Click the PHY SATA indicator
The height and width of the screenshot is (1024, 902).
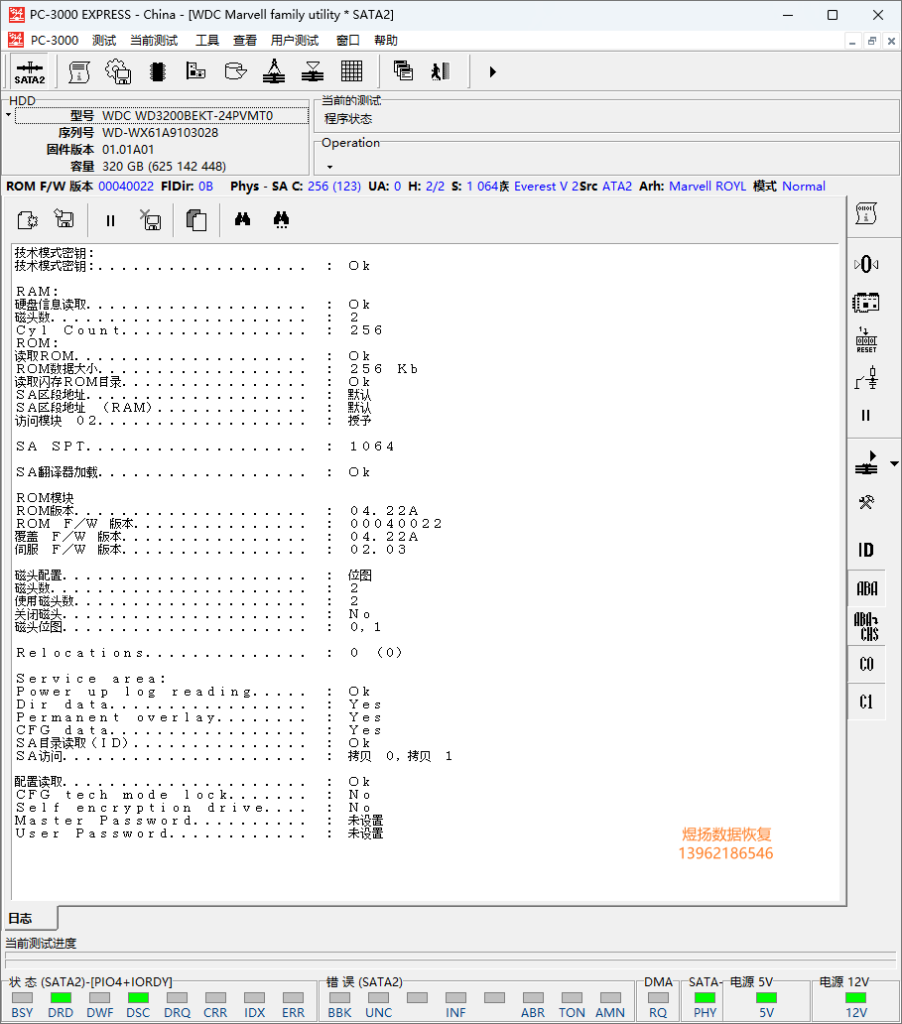point(705,998)
